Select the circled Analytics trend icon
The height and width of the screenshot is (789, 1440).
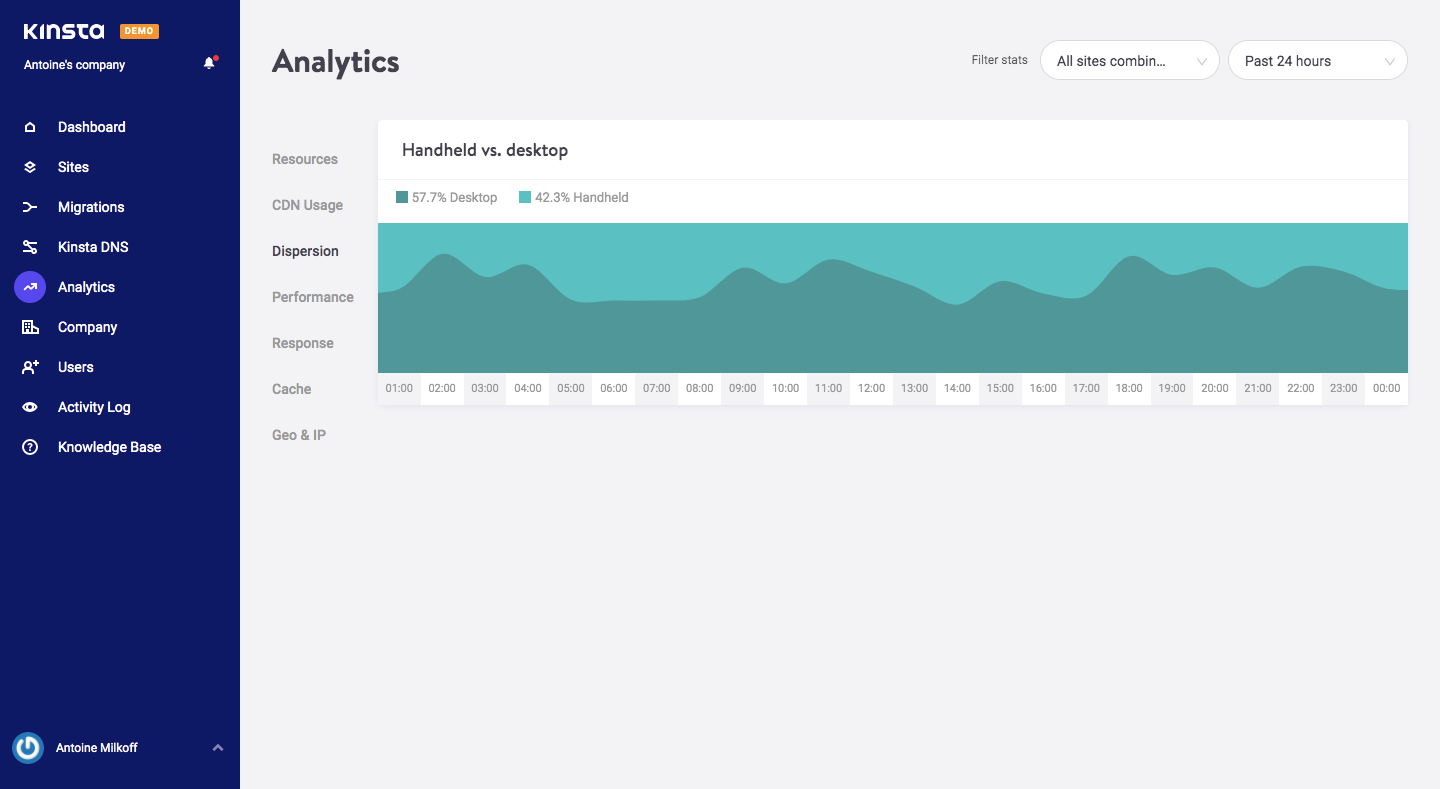29,287
